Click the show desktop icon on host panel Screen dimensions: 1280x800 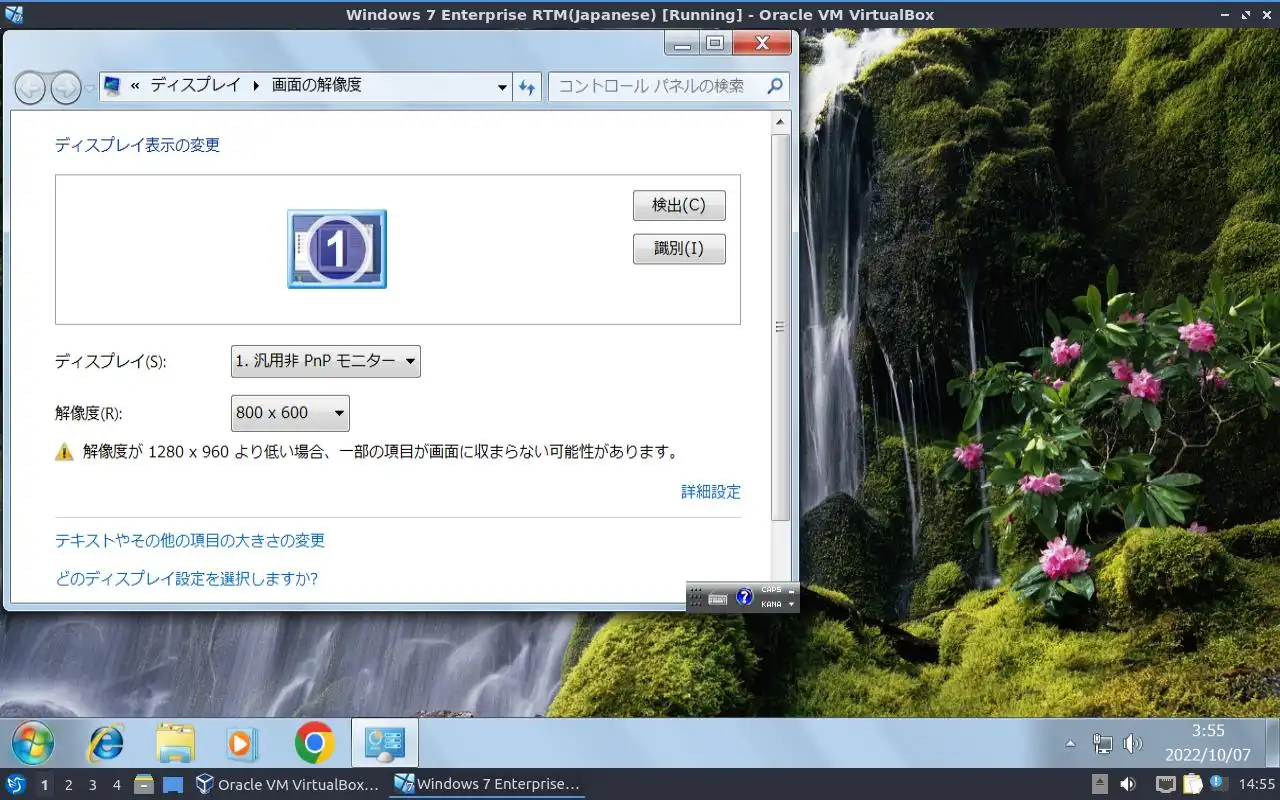tap(173, 785)
